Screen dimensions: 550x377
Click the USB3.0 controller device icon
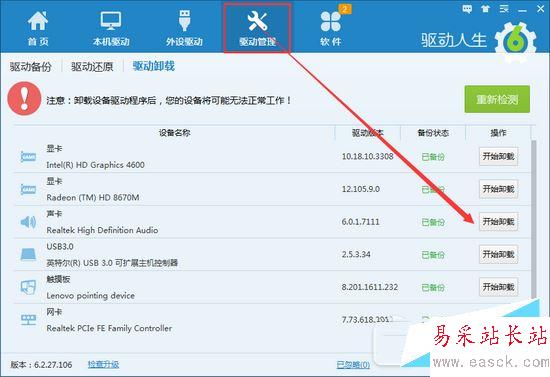point(28,254)
